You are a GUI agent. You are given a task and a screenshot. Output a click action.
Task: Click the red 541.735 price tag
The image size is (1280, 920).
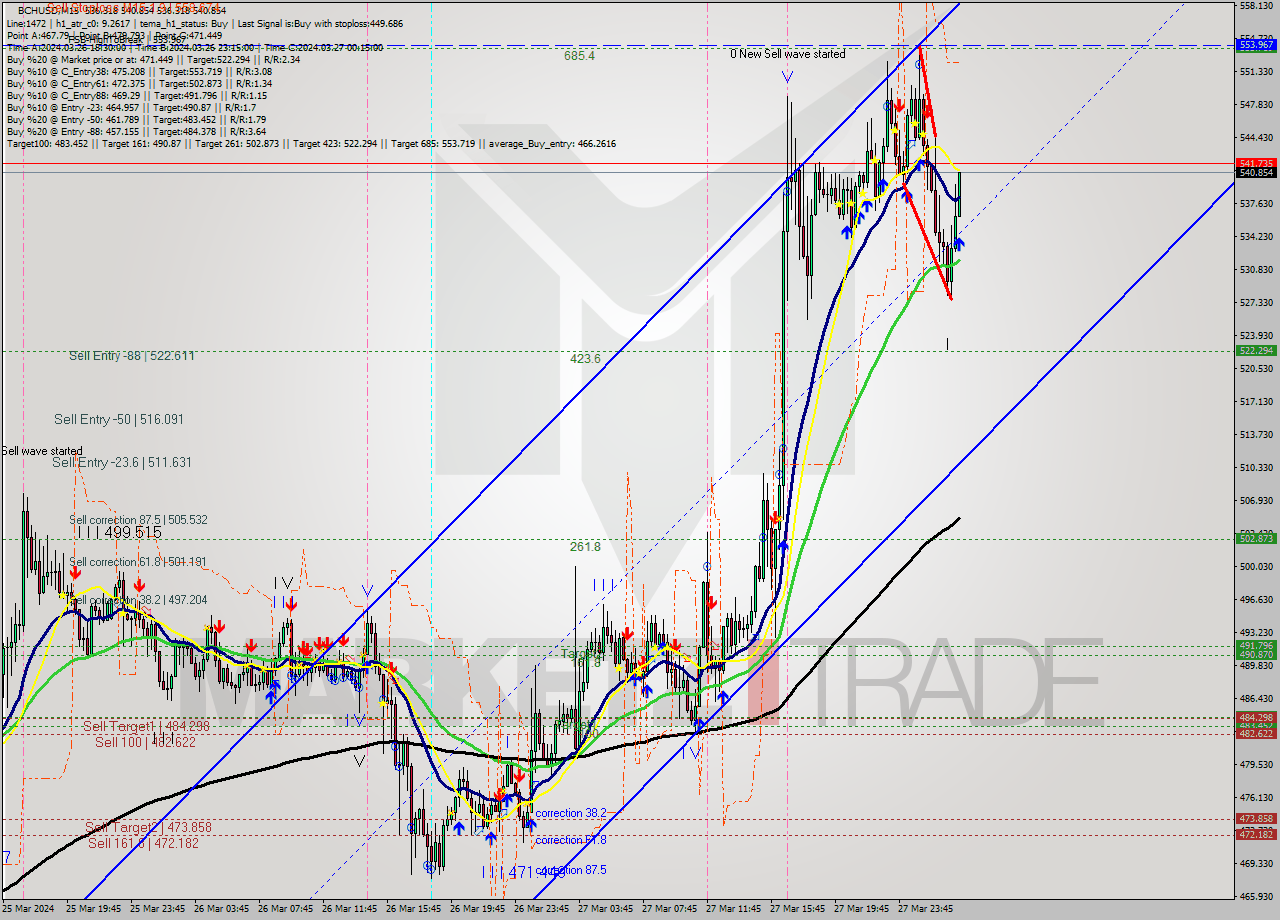(x=1257, y=162)
